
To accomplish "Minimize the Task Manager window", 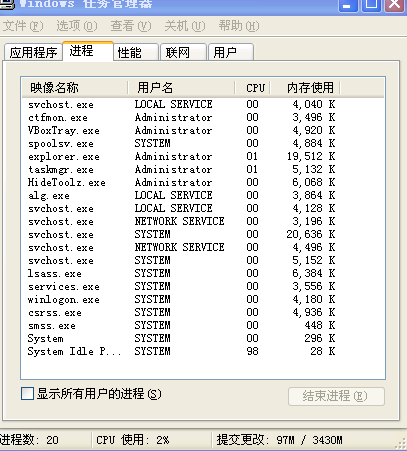I will [x=348, y=5].
